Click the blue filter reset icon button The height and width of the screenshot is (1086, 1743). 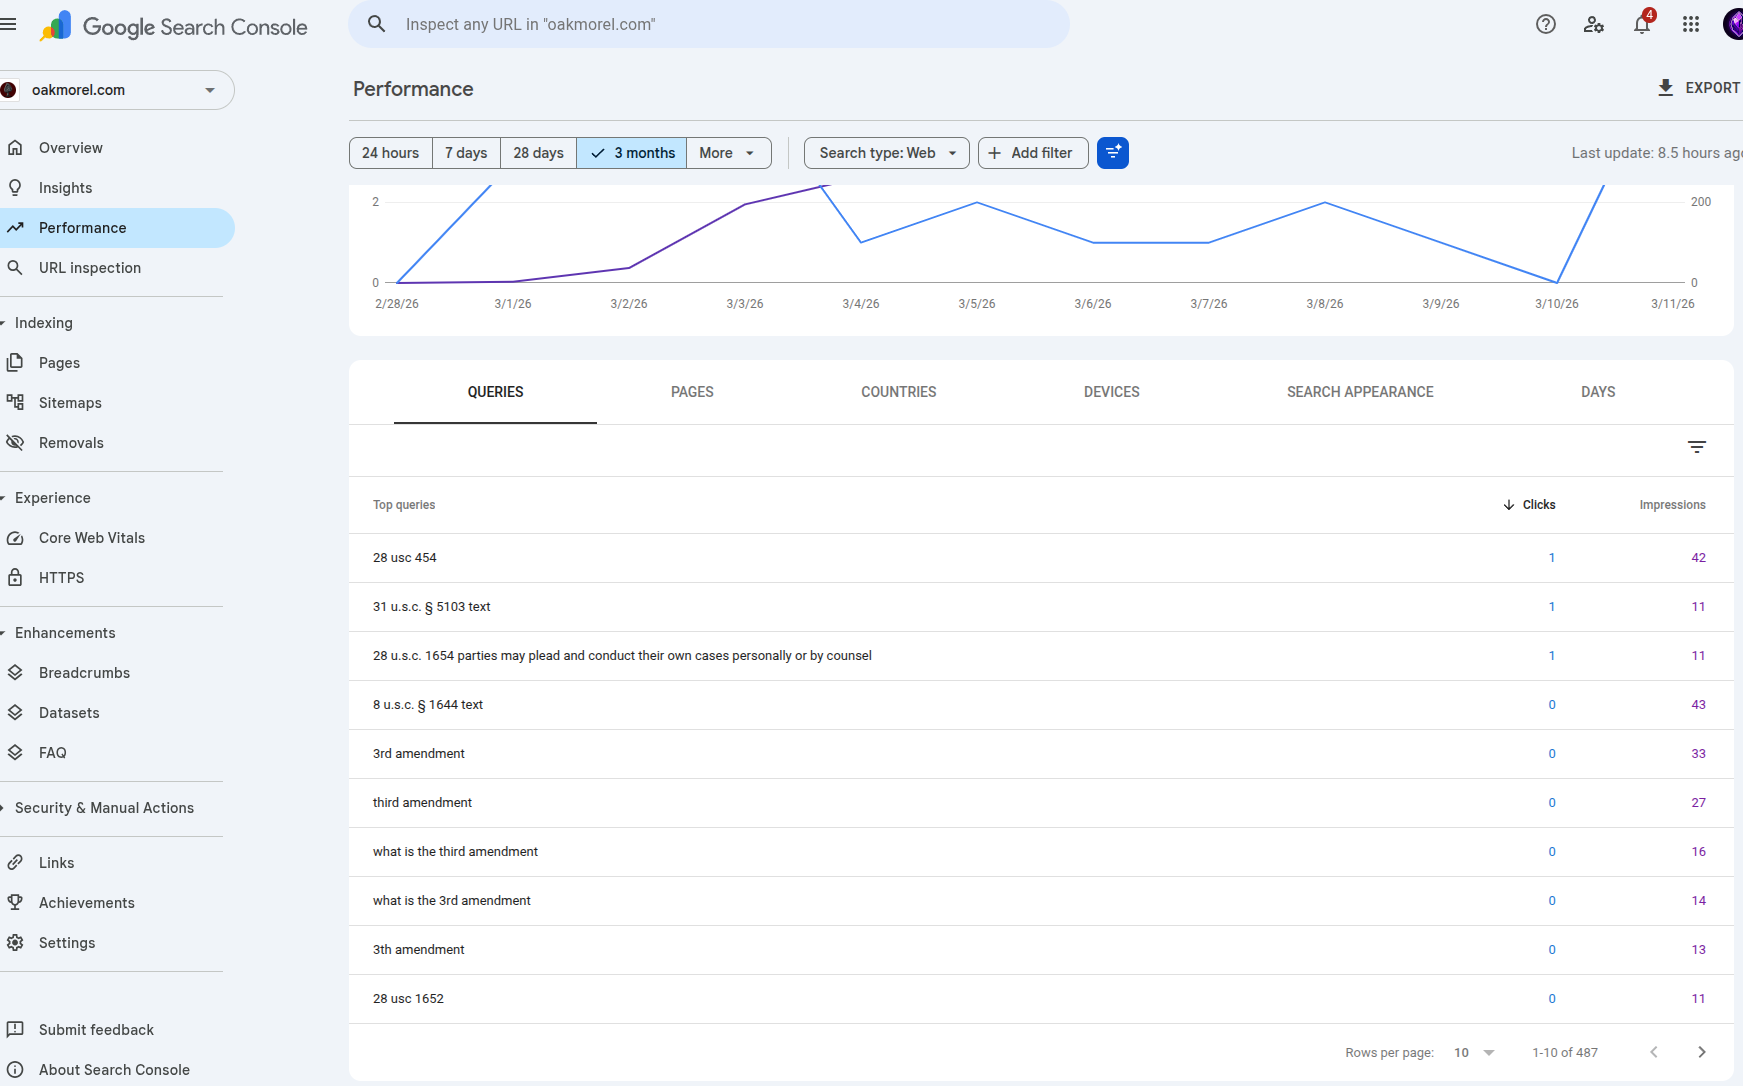[x=1112, y=153]
